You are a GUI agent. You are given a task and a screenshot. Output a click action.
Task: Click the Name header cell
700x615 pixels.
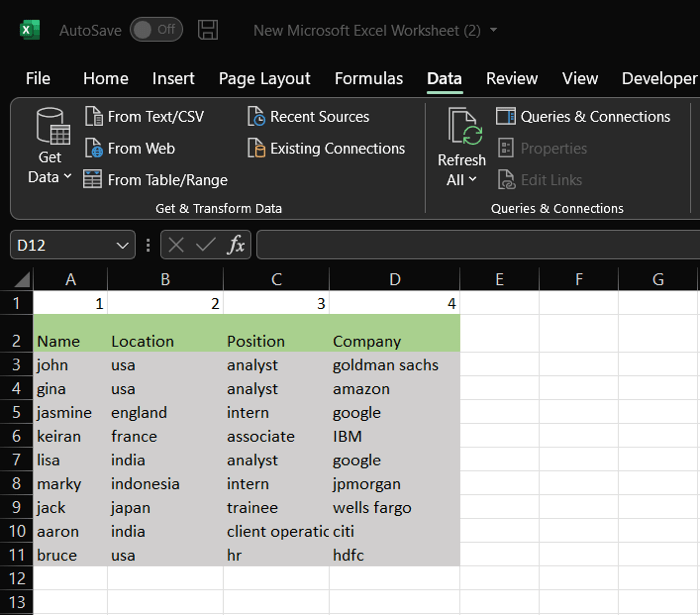[70, 333]
